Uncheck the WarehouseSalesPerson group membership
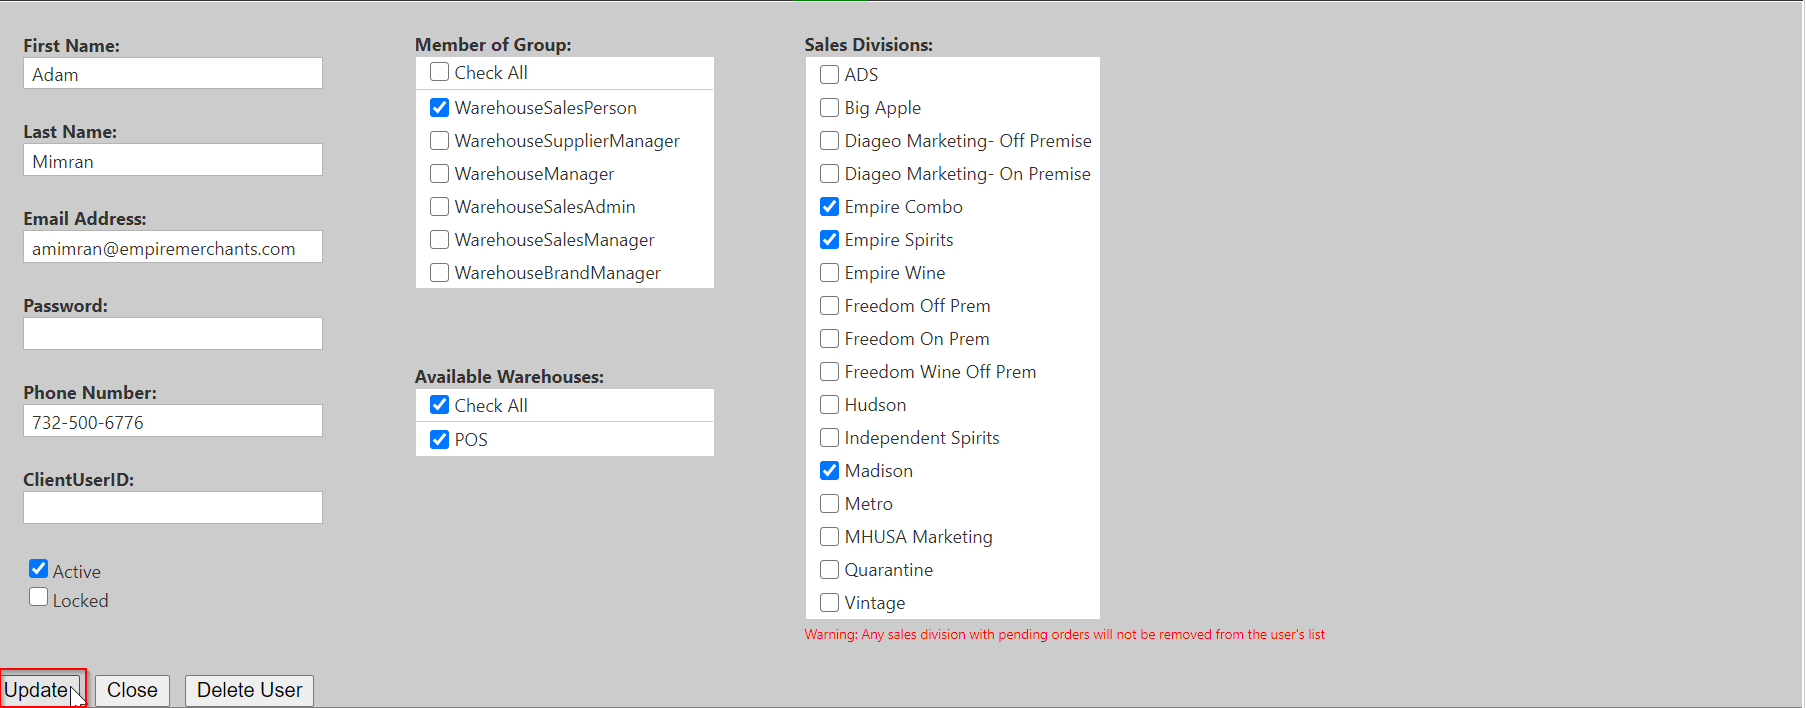This screenshot has height=708, width=1806. [439, 107]
